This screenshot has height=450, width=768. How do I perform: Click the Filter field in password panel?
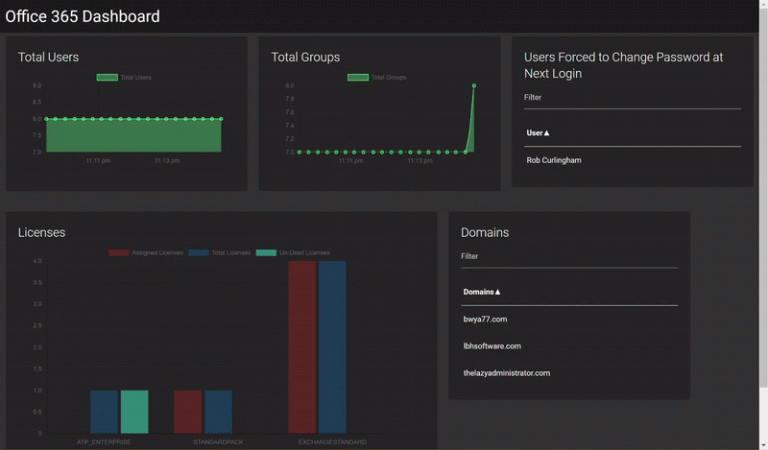(632, 98)
